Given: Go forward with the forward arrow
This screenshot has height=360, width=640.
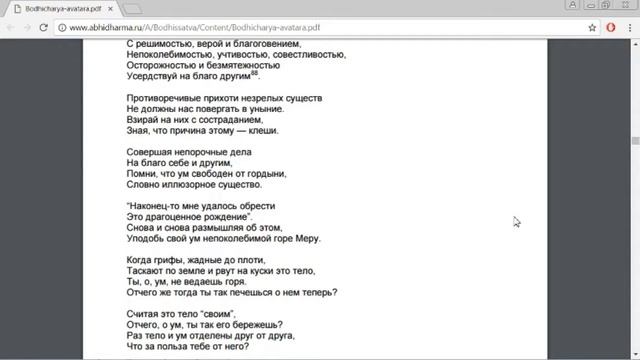Looking at the screenshot, I should click(27, 27).
